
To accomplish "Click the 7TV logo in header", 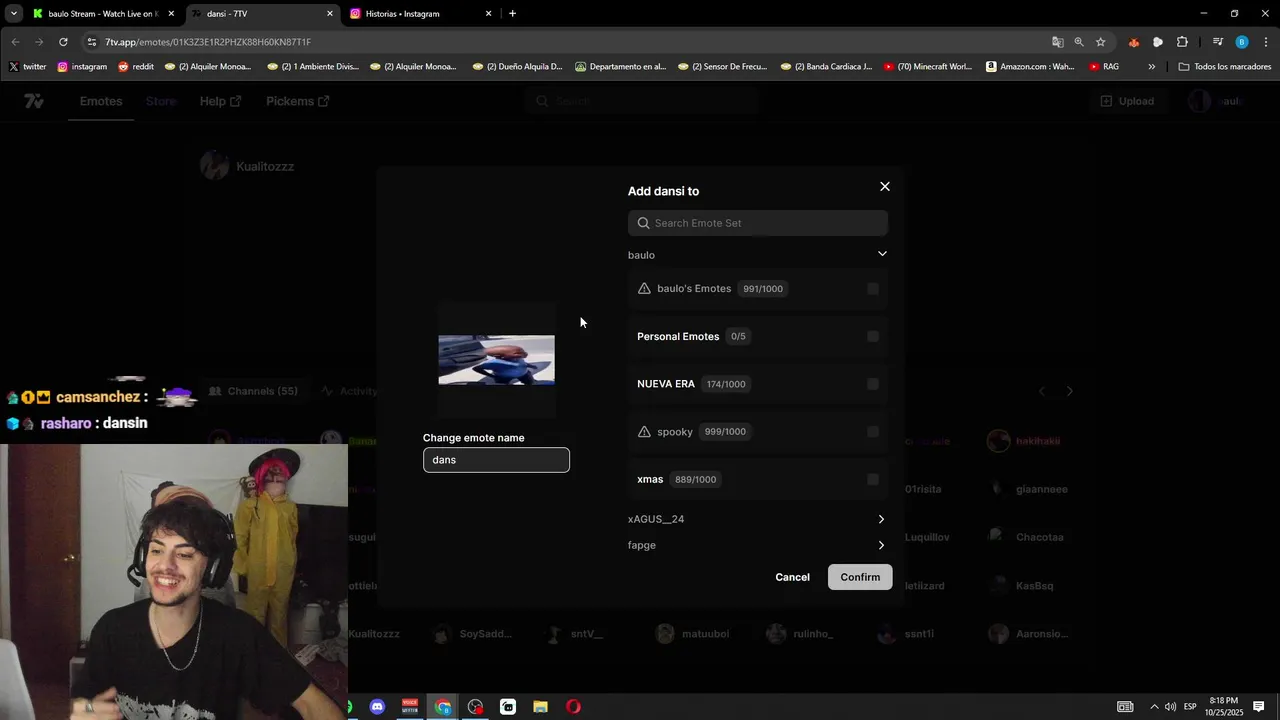I will (34, 101).
